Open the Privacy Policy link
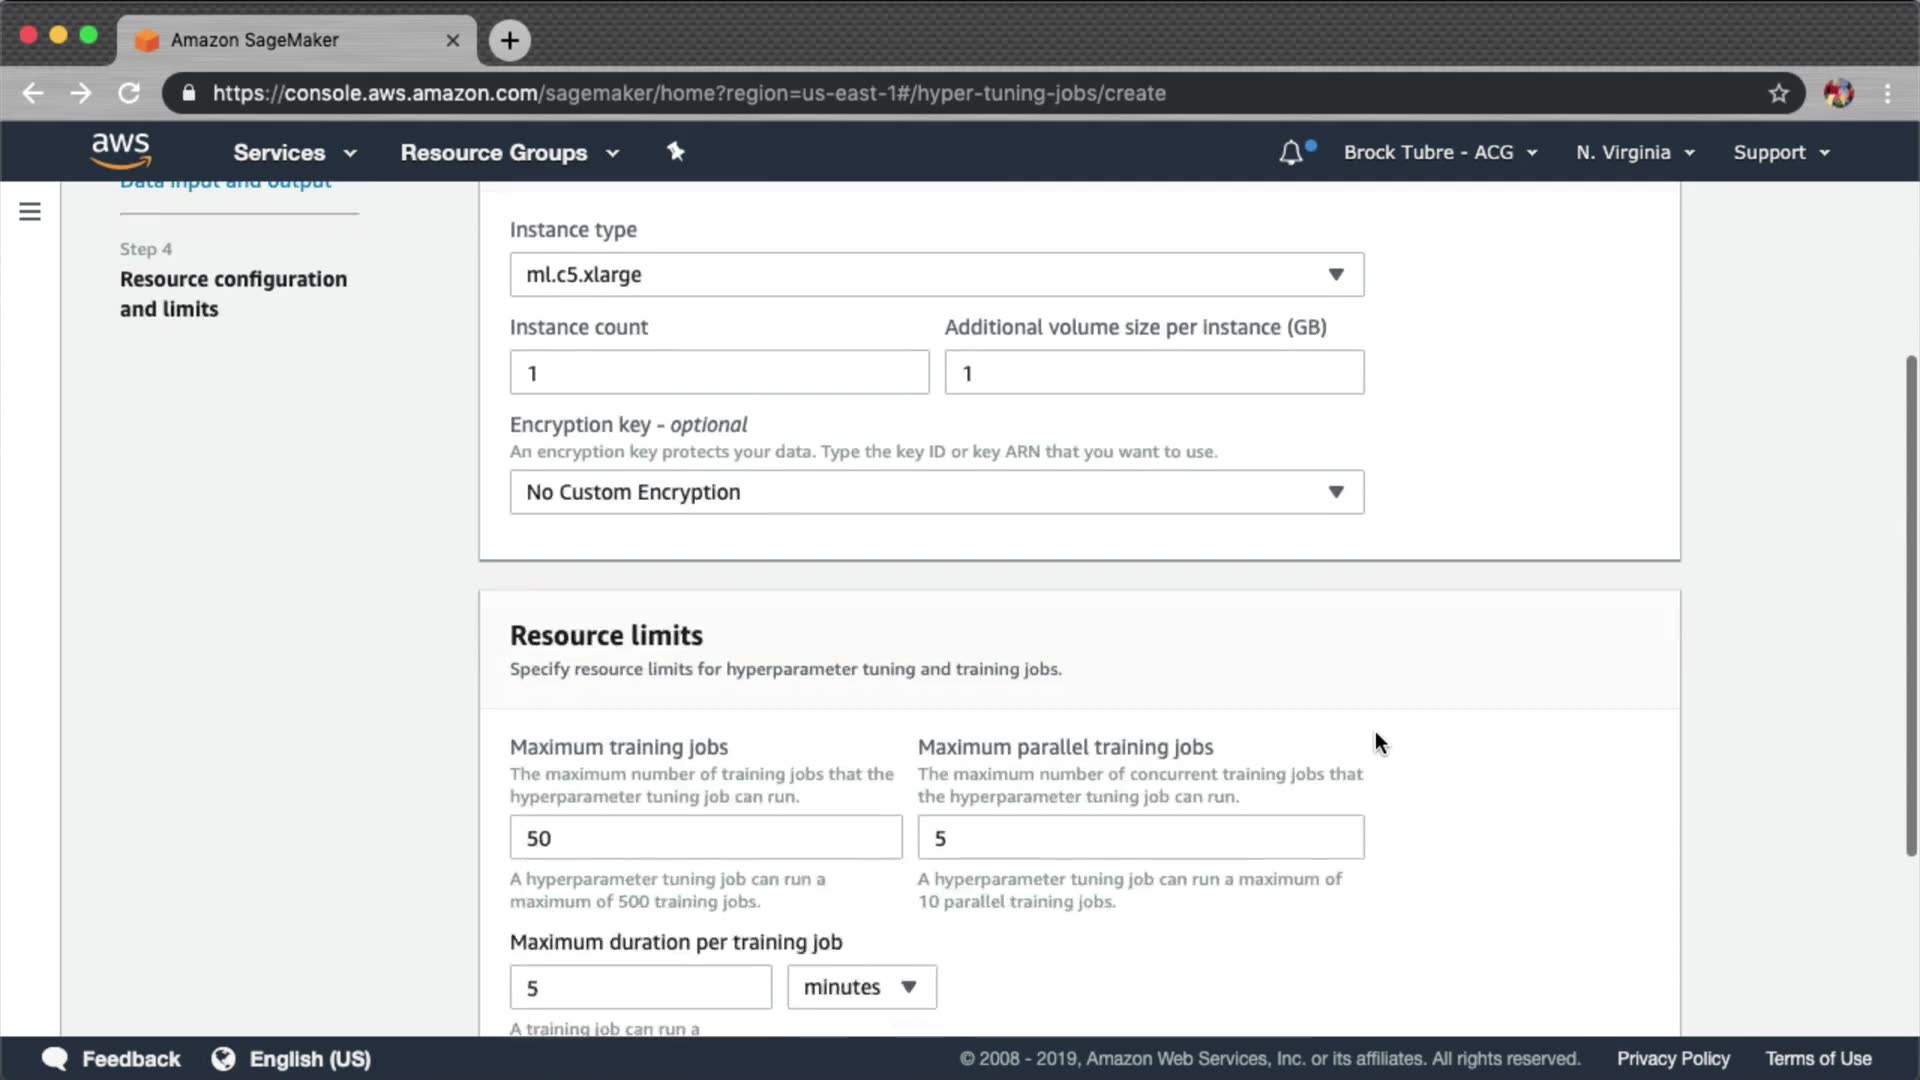Viewport: 1920px width, 1080px height. (x=1673, y=1059)
